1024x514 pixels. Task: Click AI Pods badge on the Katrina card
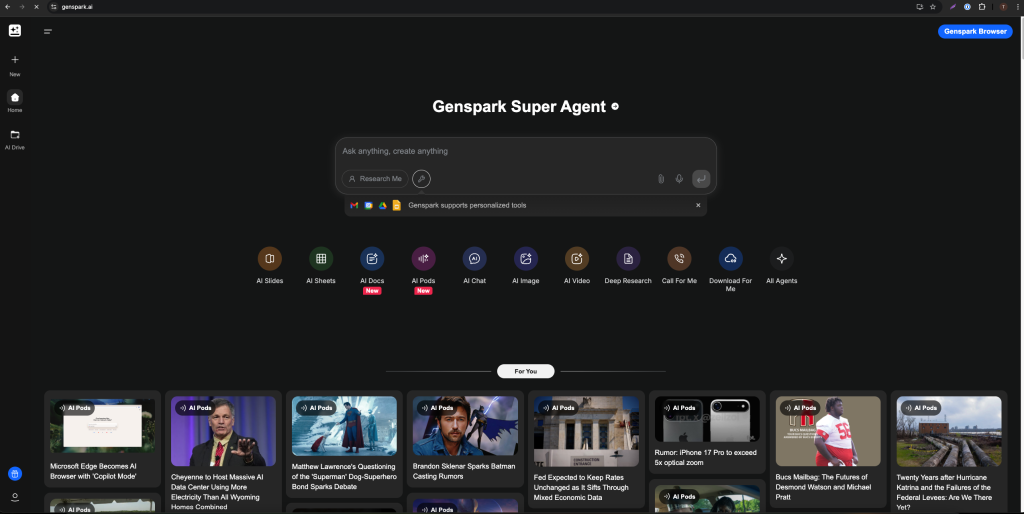coord(921,408)
